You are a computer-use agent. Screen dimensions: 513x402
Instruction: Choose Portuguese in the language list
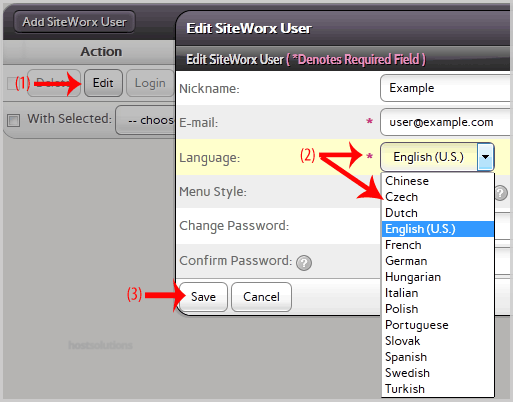pyautogui.click(x=438, y=325)
